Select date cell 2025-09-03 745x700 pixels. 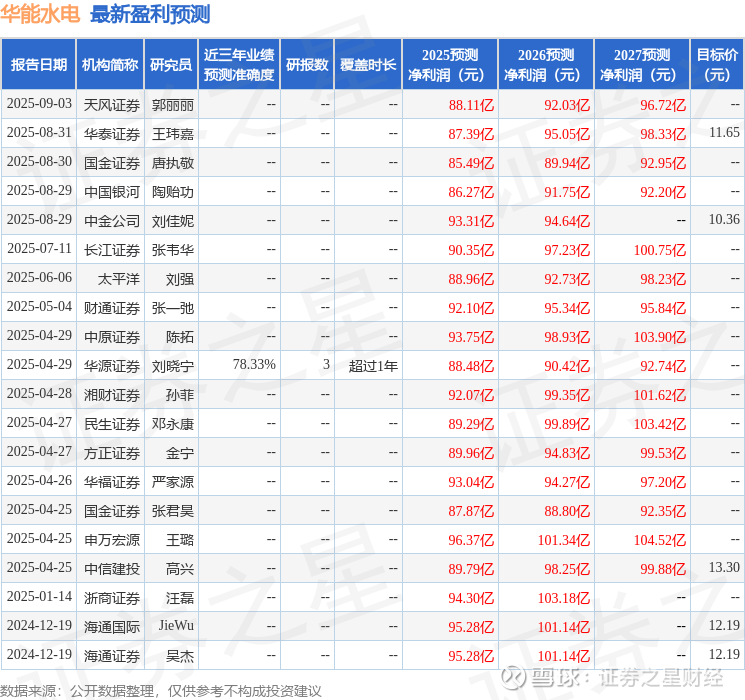click(x=39, y=104)
